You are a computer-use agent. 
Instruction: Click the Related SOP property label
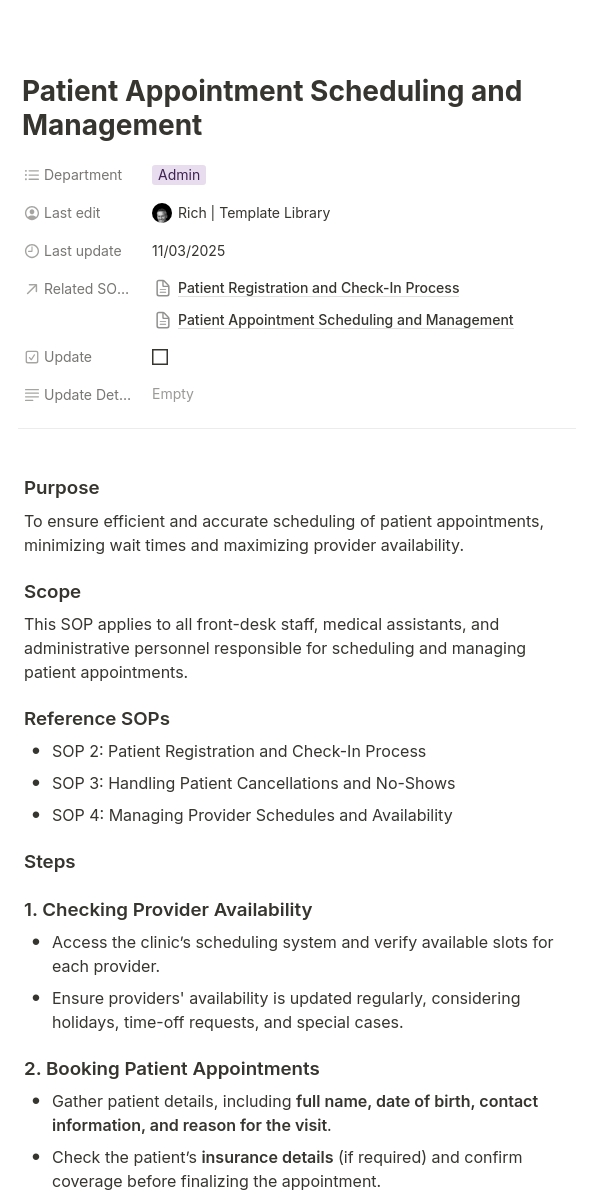[x=86, y=289]
